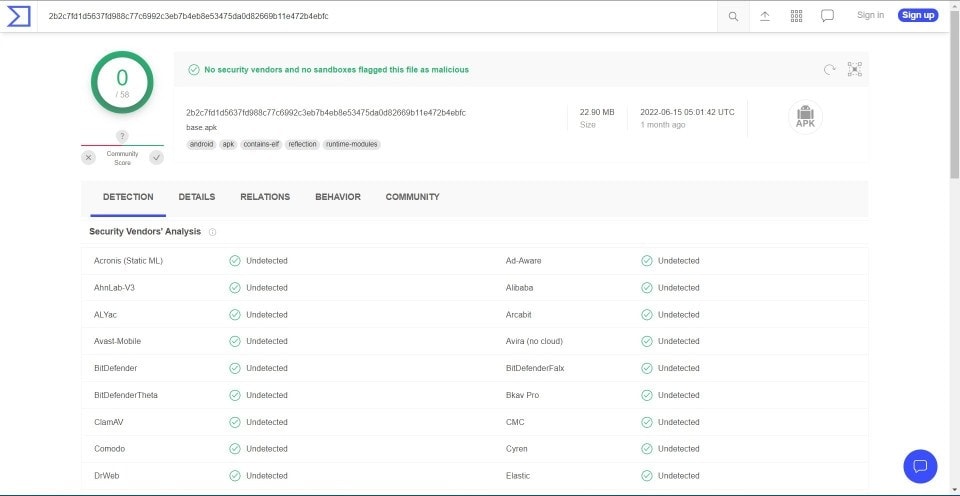Open the blue chat bubble widget
Screen dimensions: 960x496
920,467
